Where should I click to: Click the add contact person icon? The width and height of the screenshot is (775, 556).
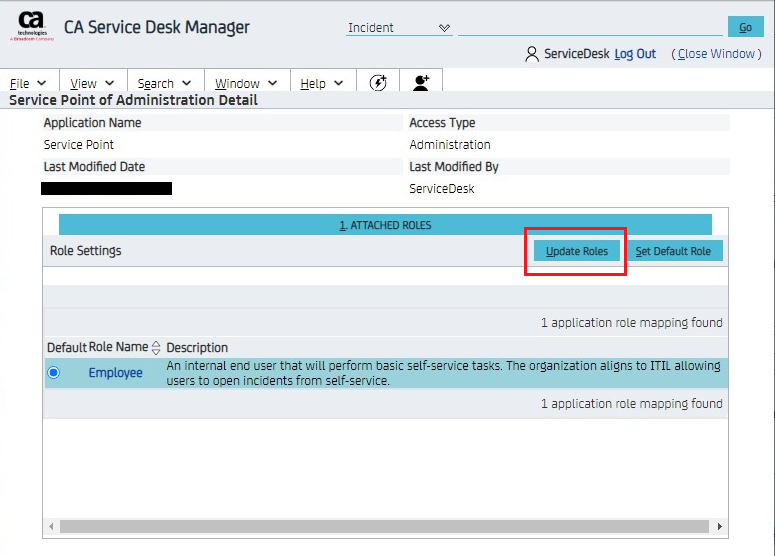click(421, 83)
